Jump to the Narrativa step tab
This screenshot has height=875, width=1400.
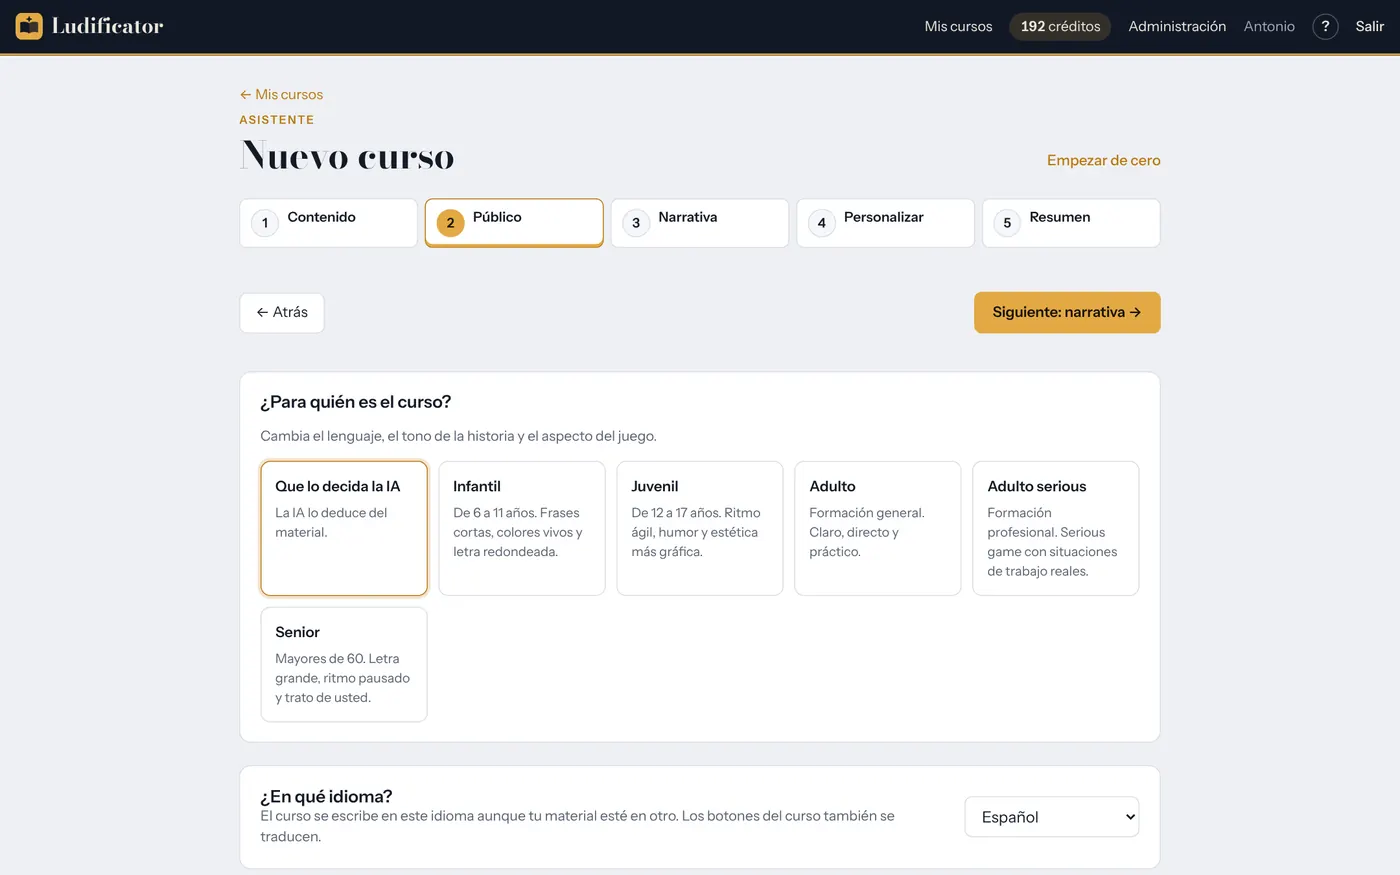point(700,223)
